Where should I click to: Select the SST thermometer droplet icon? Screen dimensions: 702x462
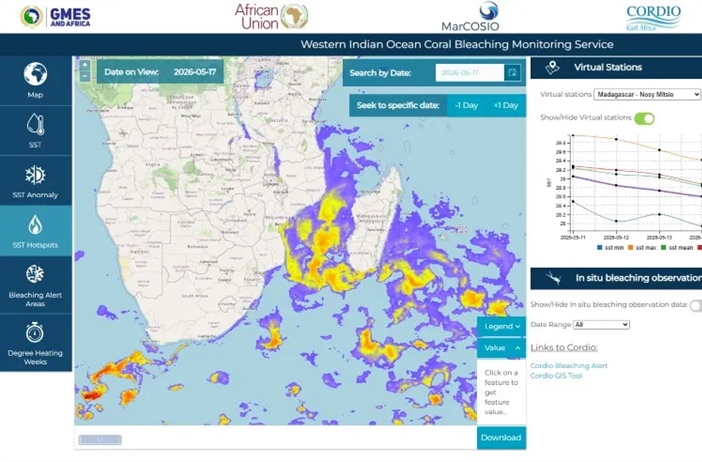35,124
